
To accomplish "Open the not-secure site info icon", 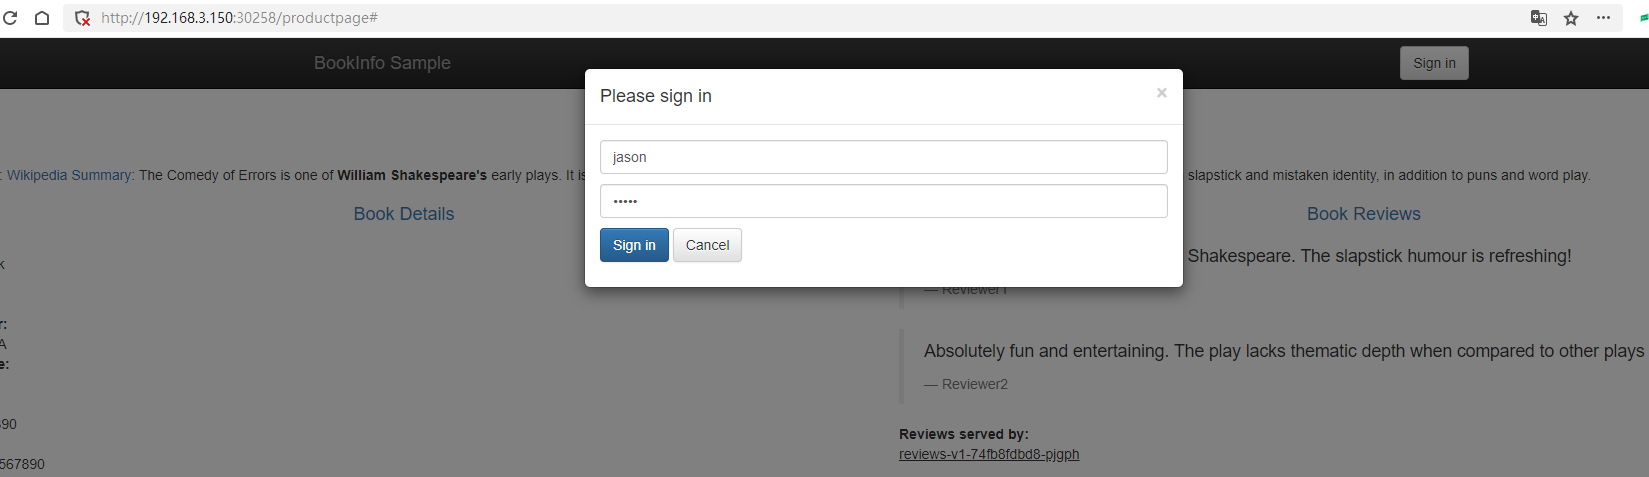I will click(x=83, y=18).
